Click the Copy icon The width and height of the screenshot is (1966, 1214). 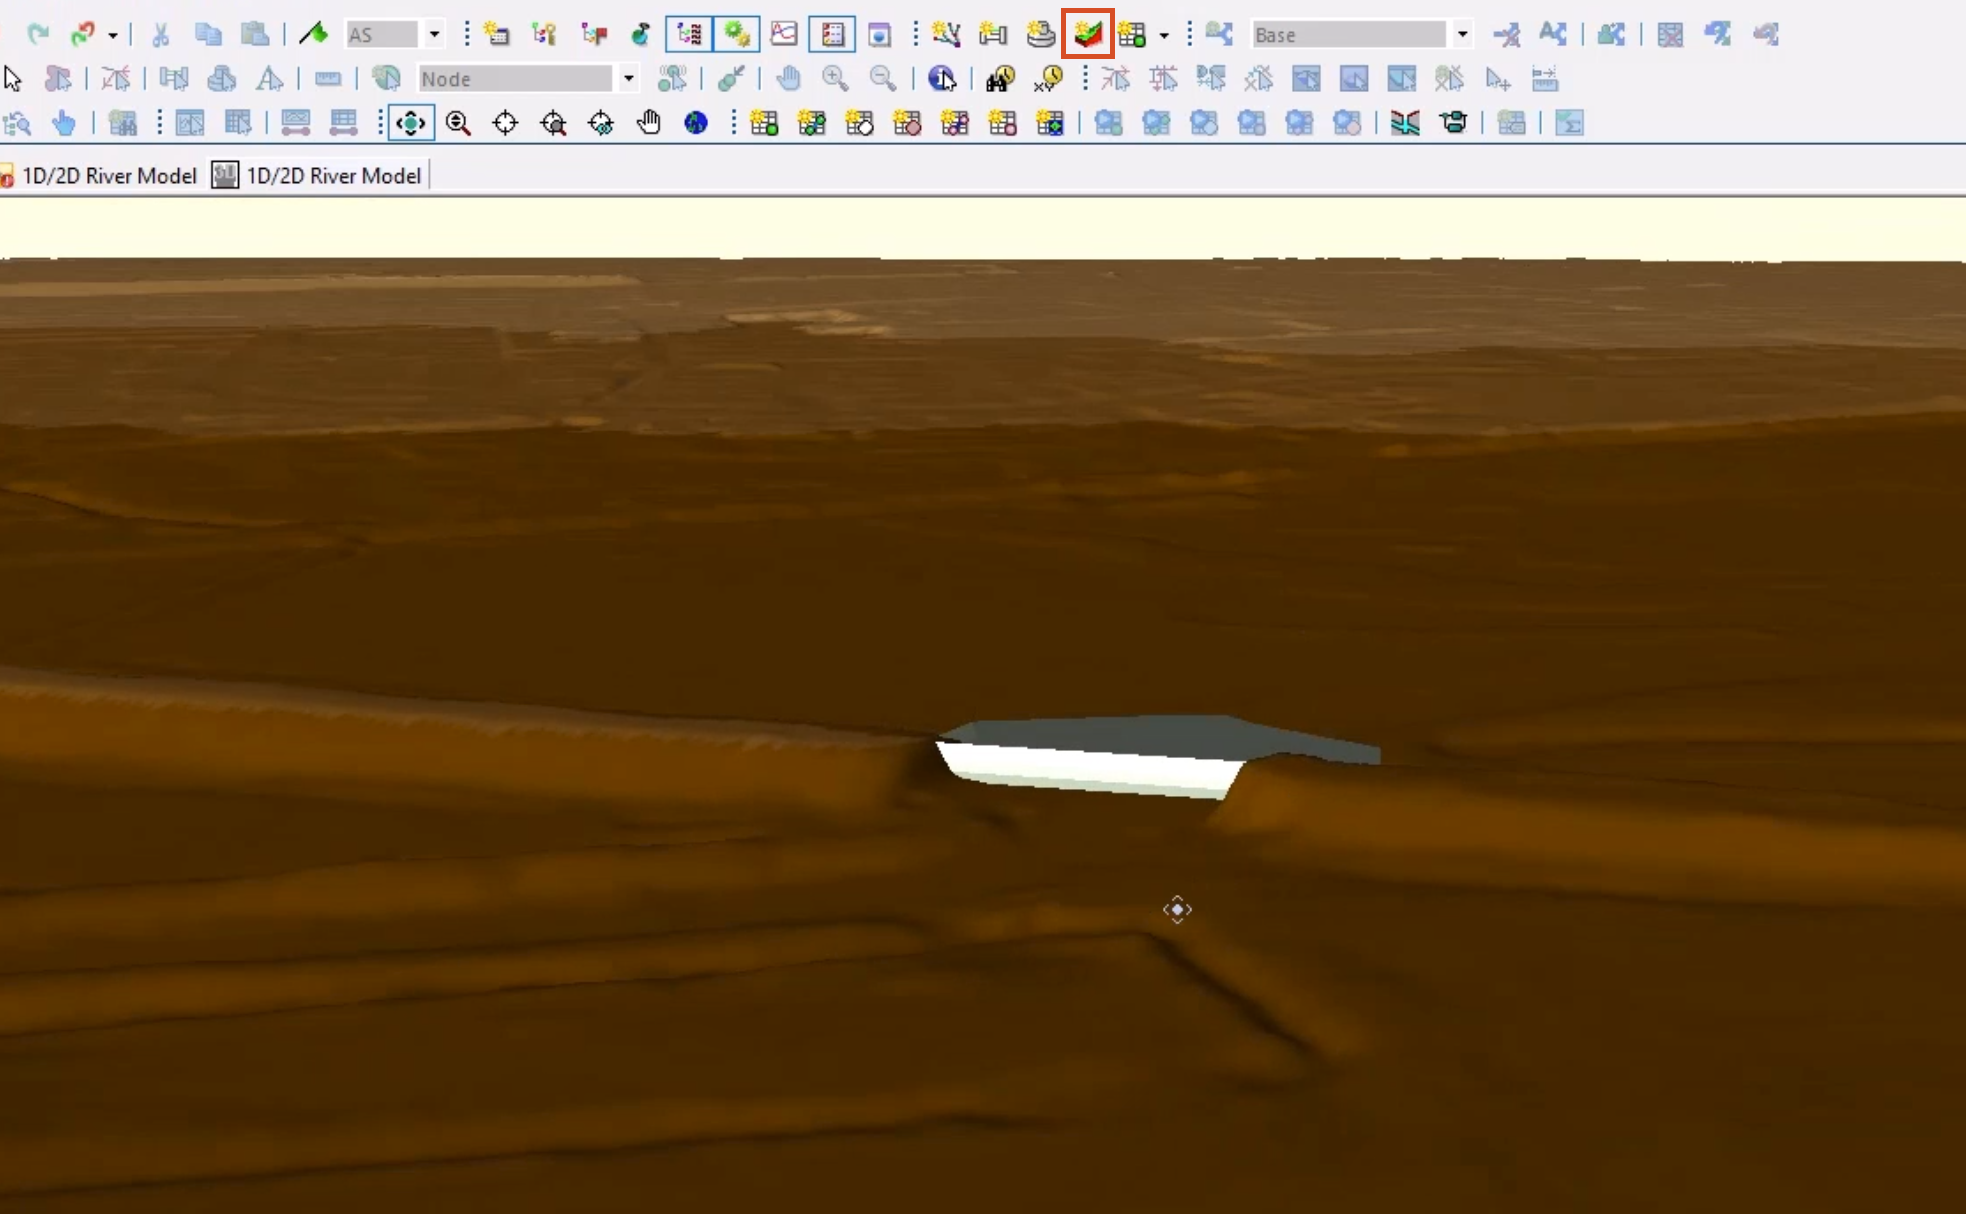(x=208, y=34)
